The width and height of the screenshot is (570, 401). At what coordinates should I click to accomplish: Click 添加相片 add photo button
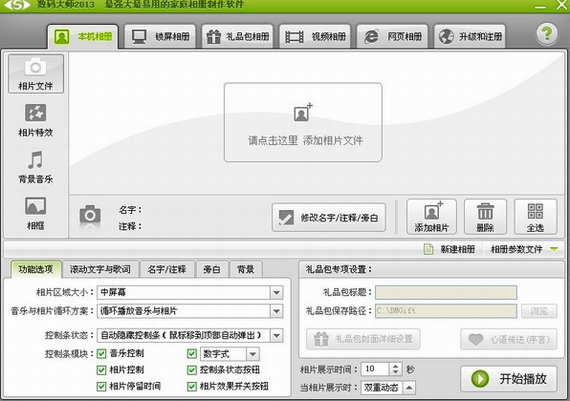click(x=431, y=217)
